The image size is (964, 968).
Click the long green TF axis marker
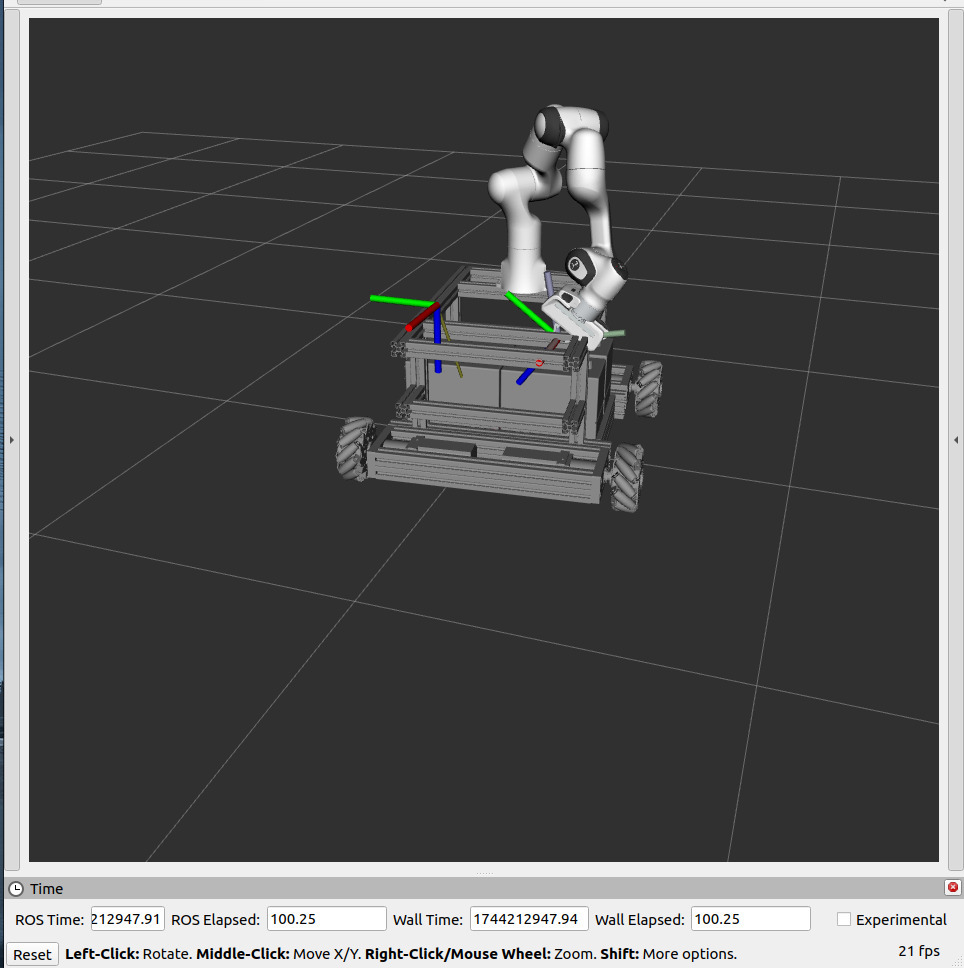pos(400,300)
